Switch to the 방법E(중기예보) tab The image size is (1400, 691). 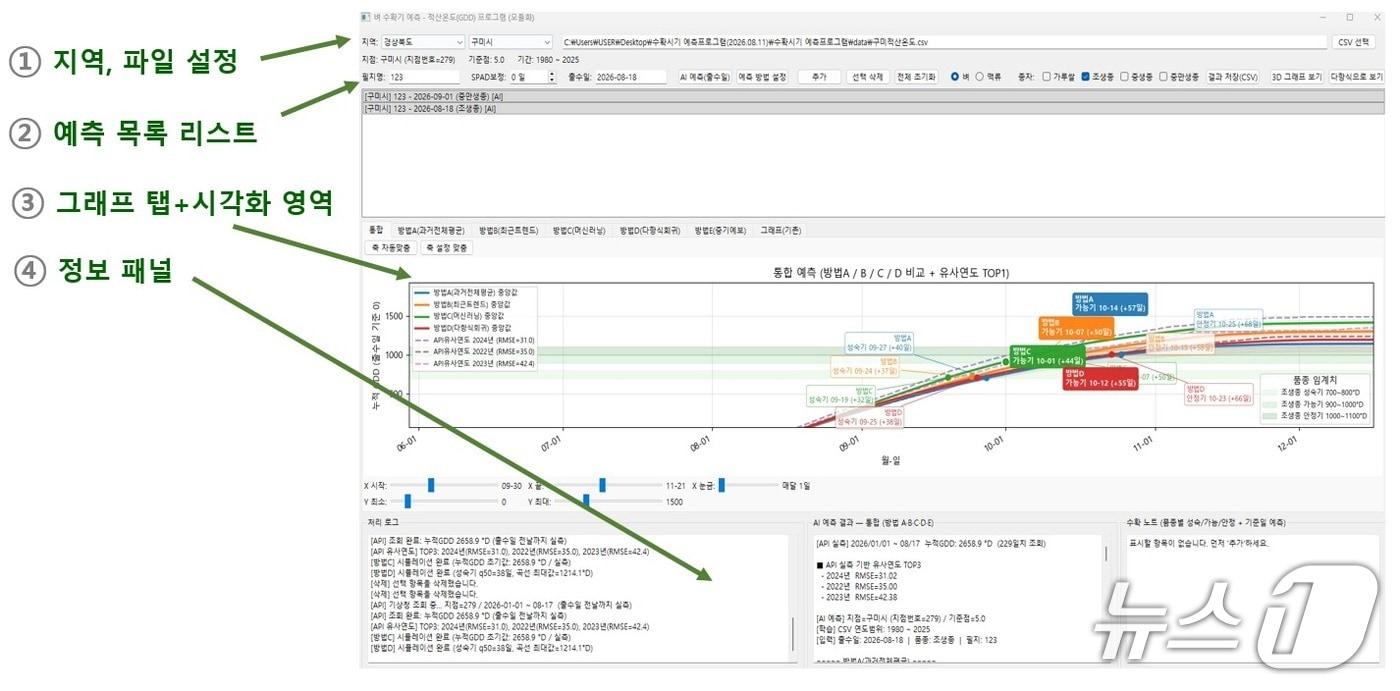[722, 230]
